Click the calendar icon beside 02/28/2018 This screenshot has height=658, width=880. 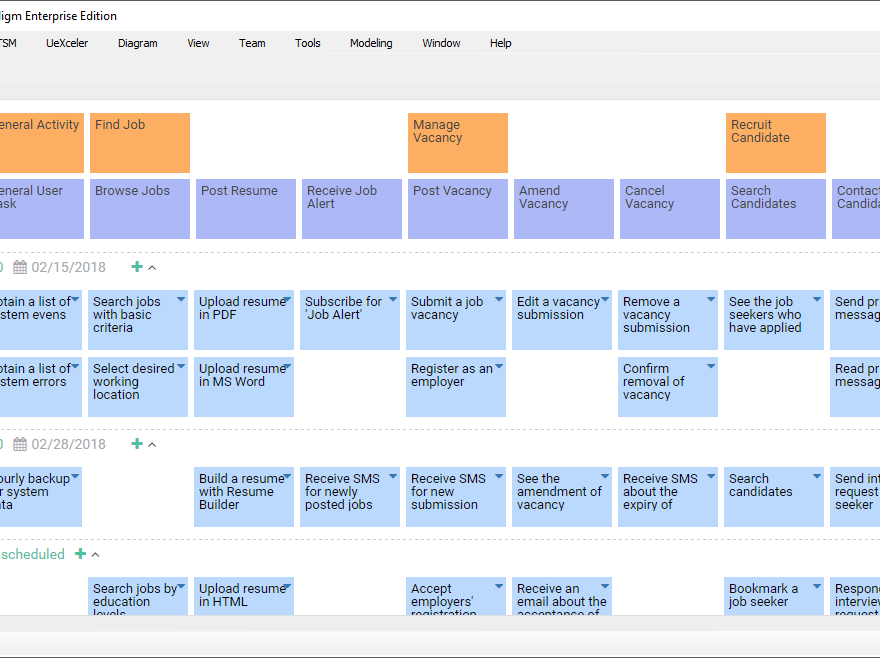pyautogui.click(x=20, y=445)
